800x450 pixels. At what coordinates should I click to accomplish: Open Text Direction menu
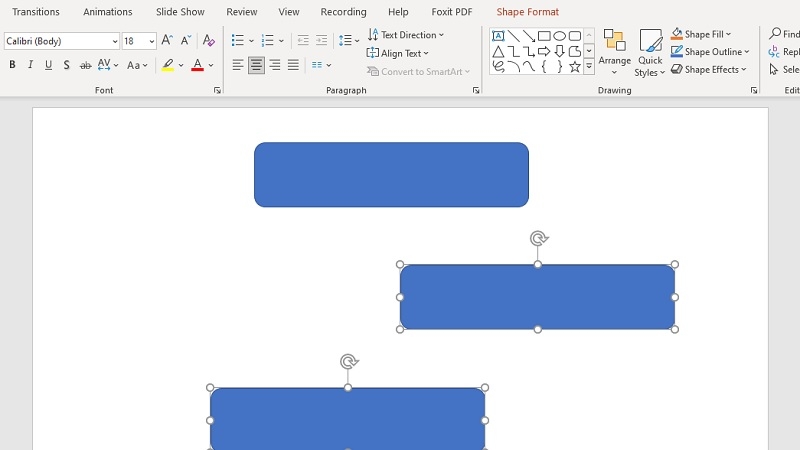click(x=406, y=35)
